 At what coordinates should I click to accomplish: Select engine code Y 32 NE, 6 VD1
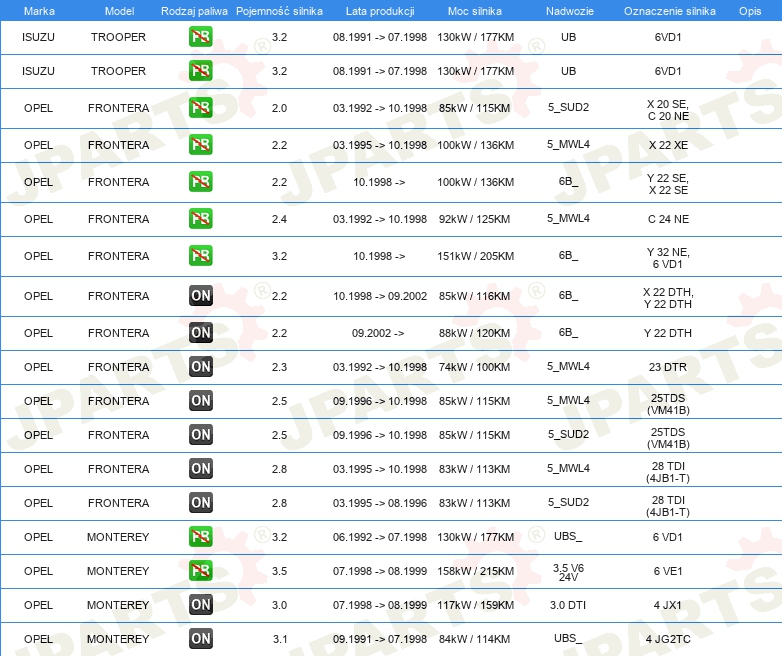(x=668, y=258)
